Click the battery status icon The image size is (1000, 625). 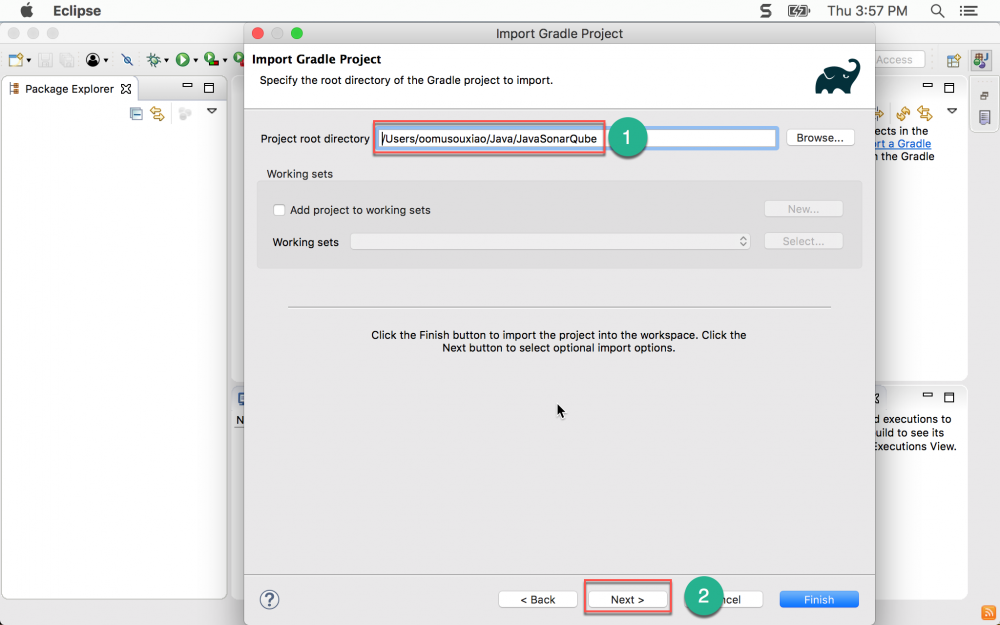click(798, 11)
